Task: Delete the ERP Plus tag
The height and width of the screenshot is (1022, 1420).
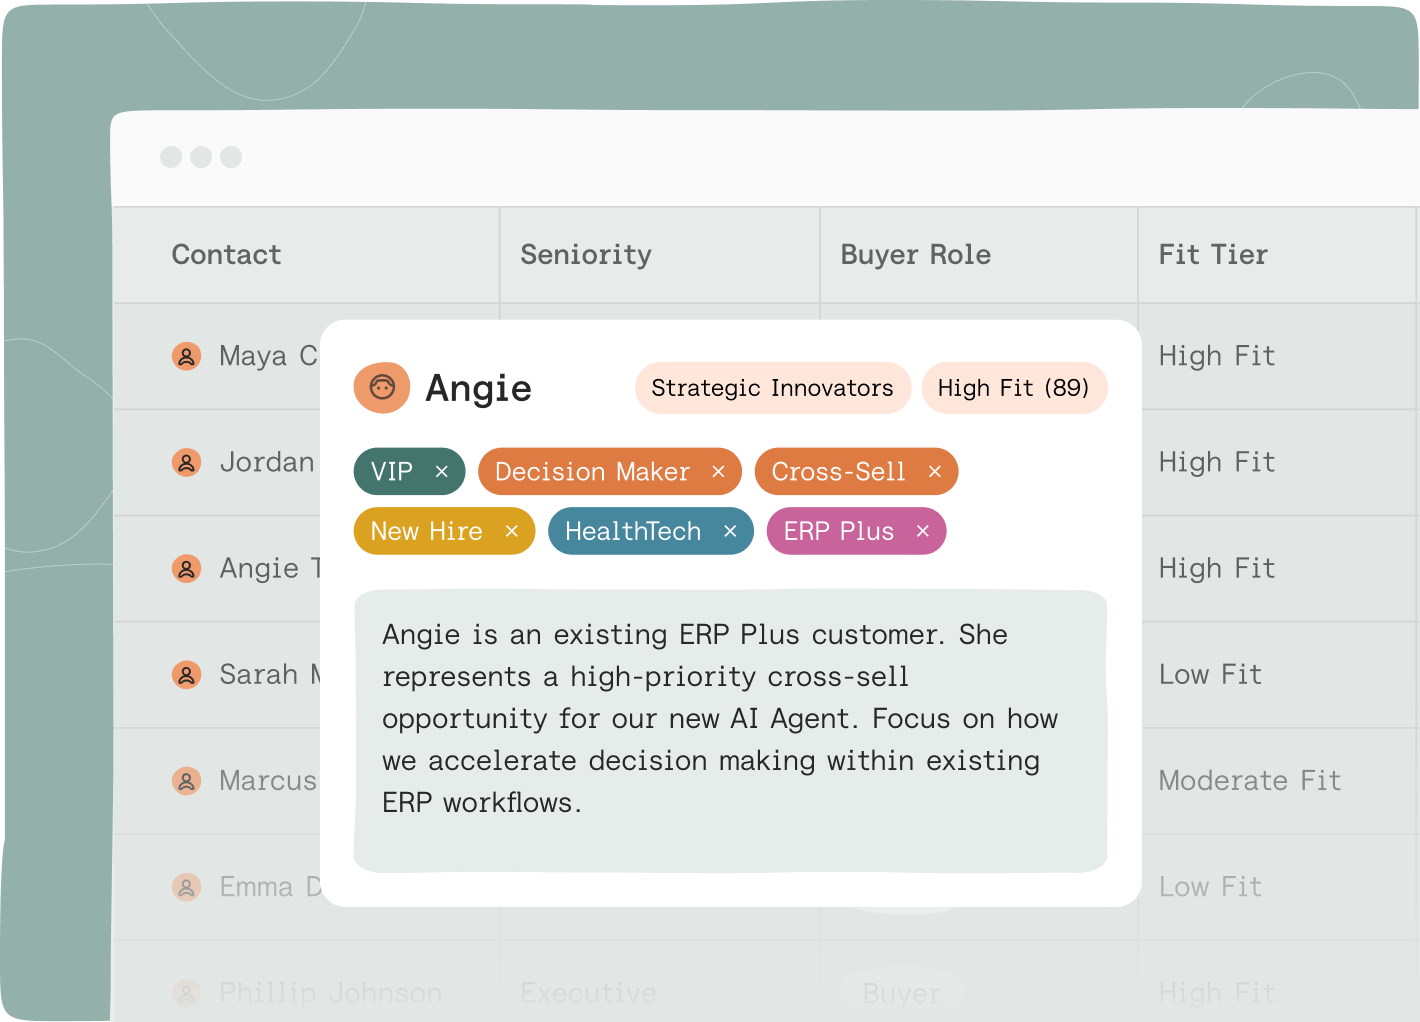Action: click(923, 531)
